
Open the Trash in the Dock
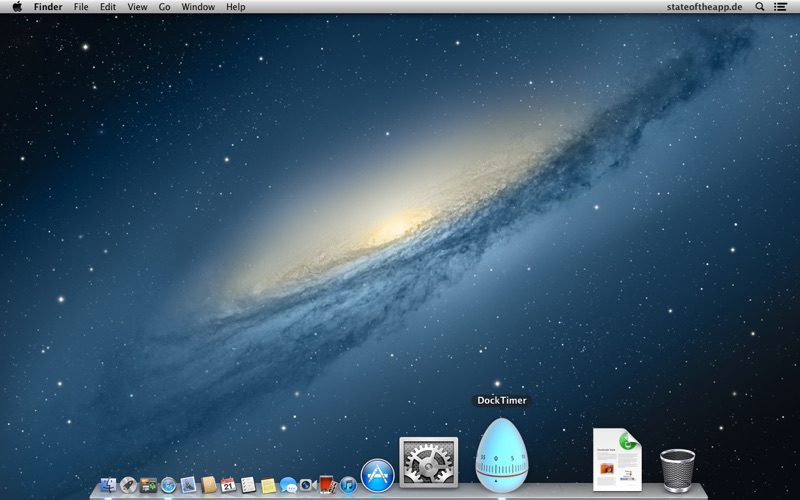(677, 469)
